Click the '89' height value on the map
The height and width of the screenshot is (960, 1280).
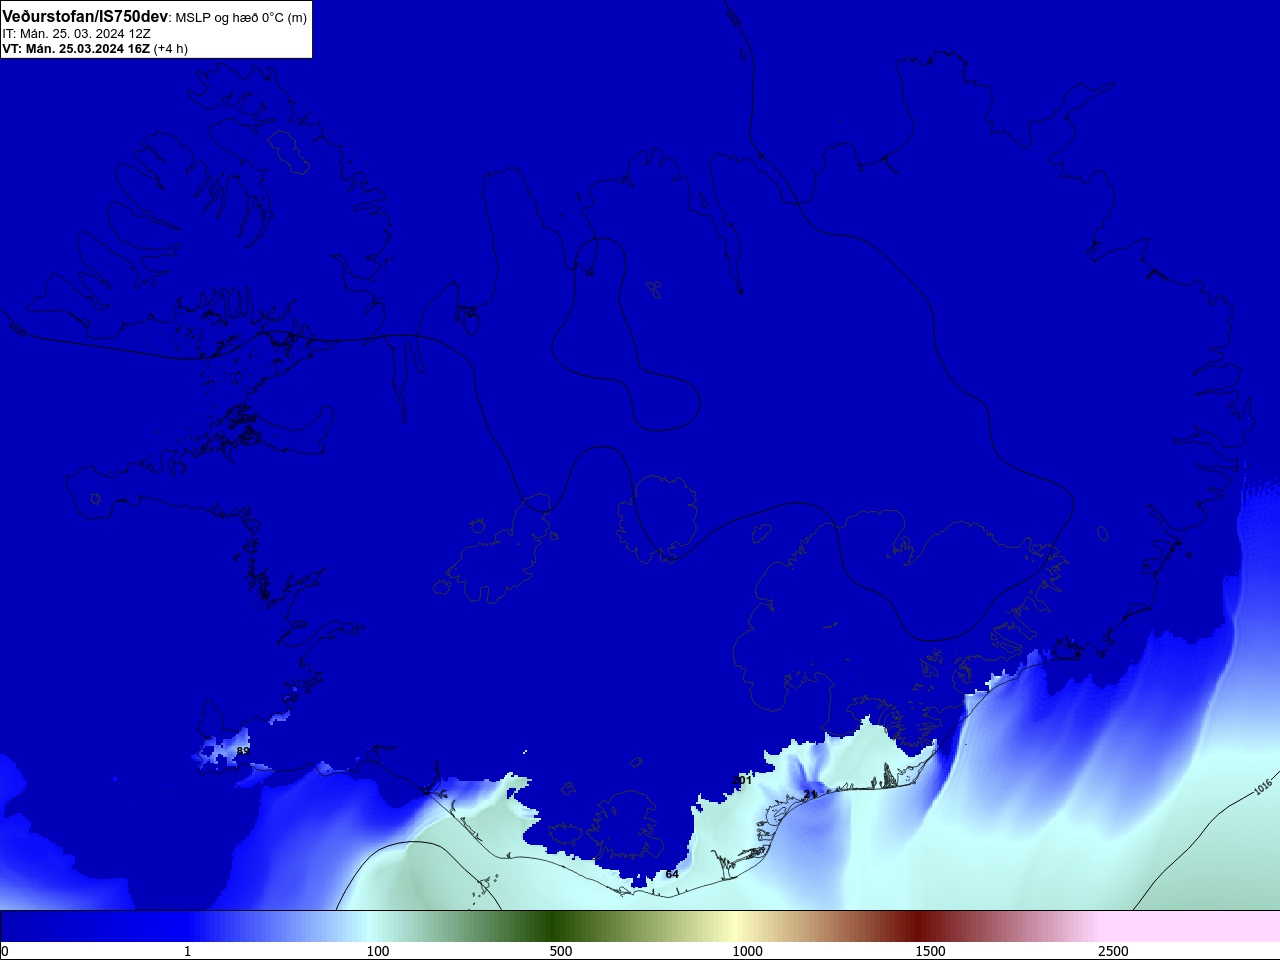coord(243,751)
